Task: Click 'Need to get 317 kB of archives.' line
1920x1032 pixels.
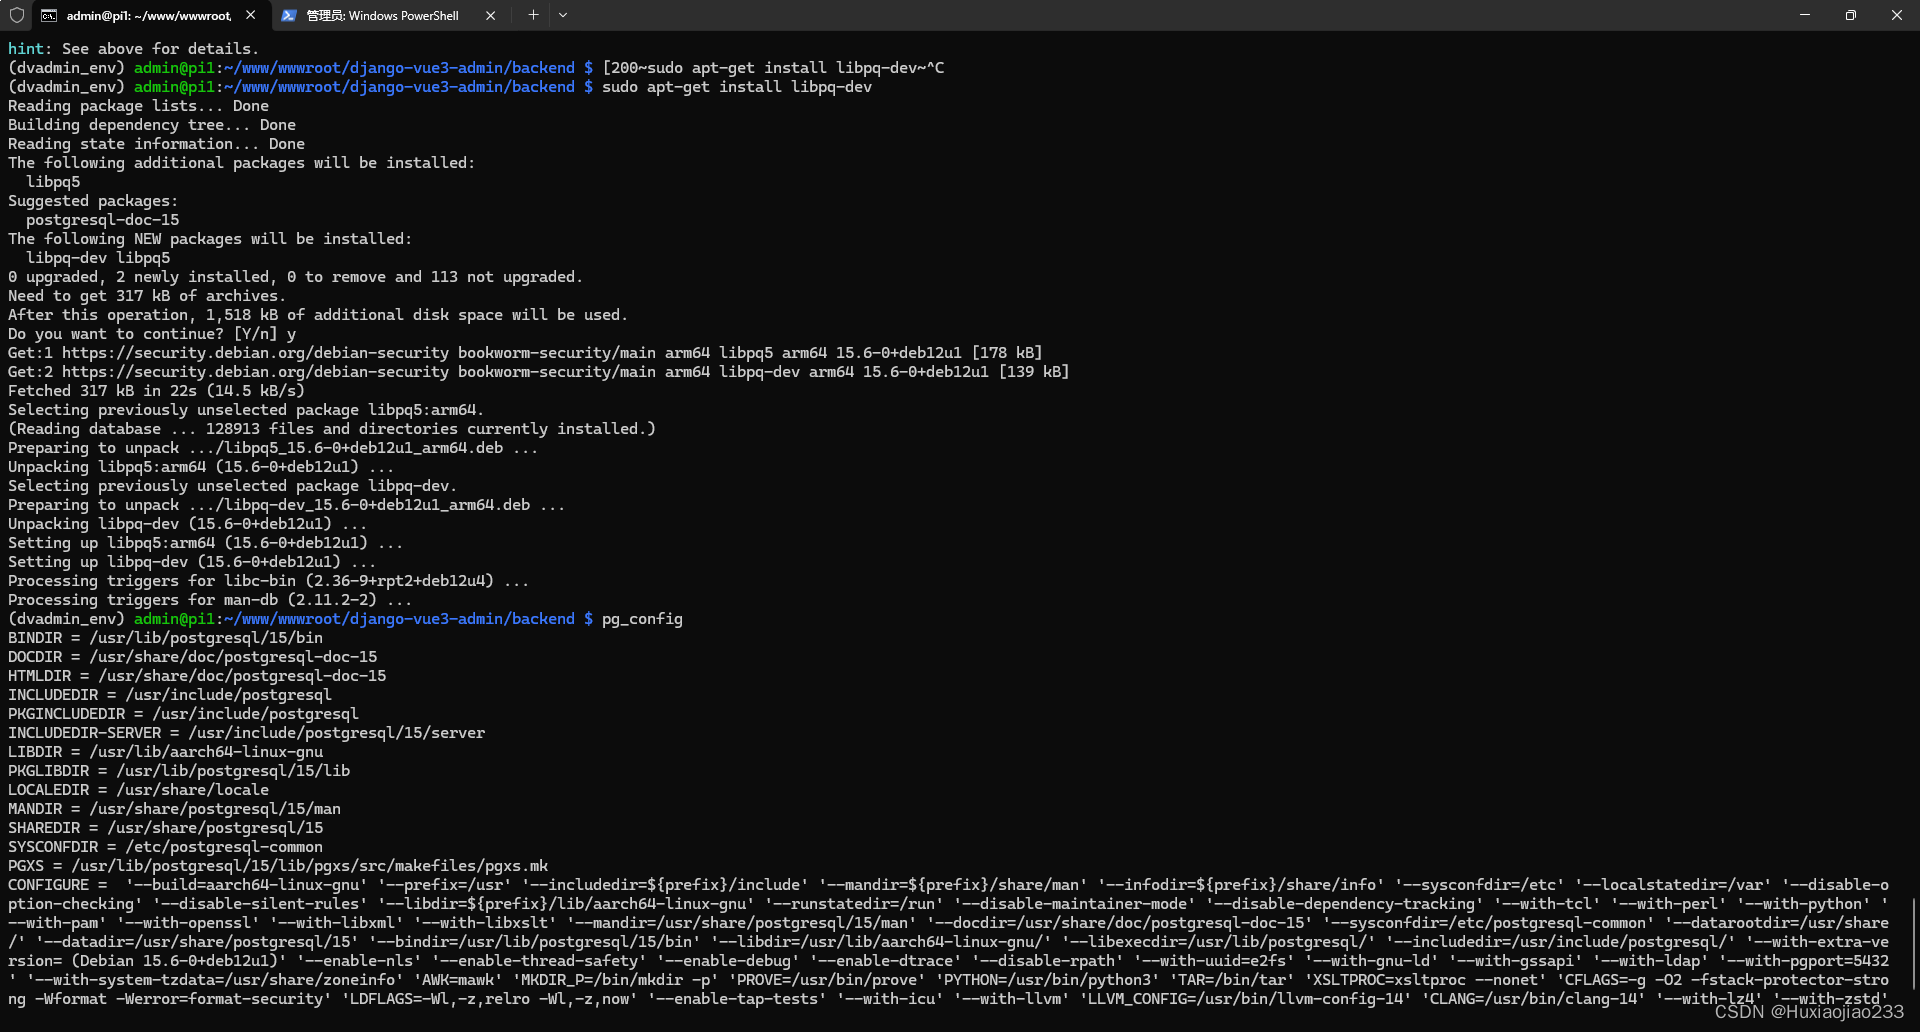Action: 147,296
